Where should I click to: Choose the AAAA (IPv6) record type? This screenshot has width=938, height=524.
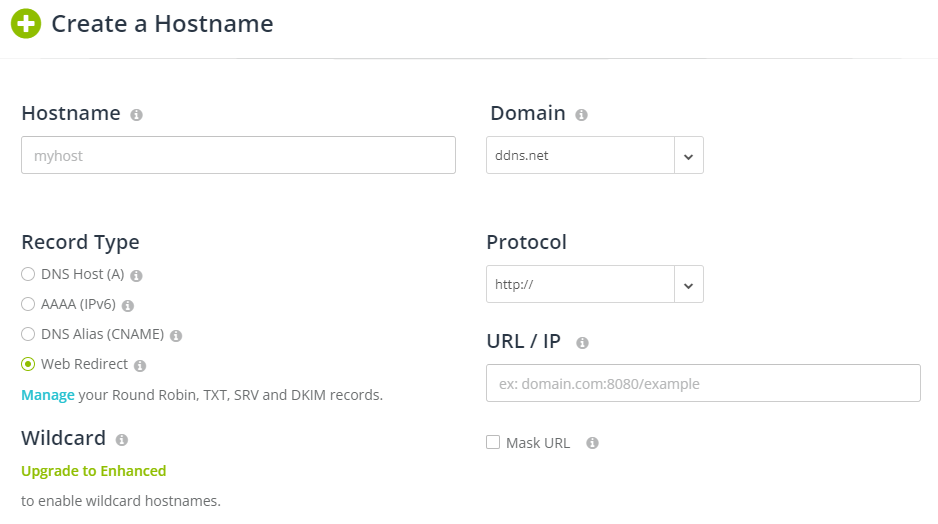coord(28,304)
